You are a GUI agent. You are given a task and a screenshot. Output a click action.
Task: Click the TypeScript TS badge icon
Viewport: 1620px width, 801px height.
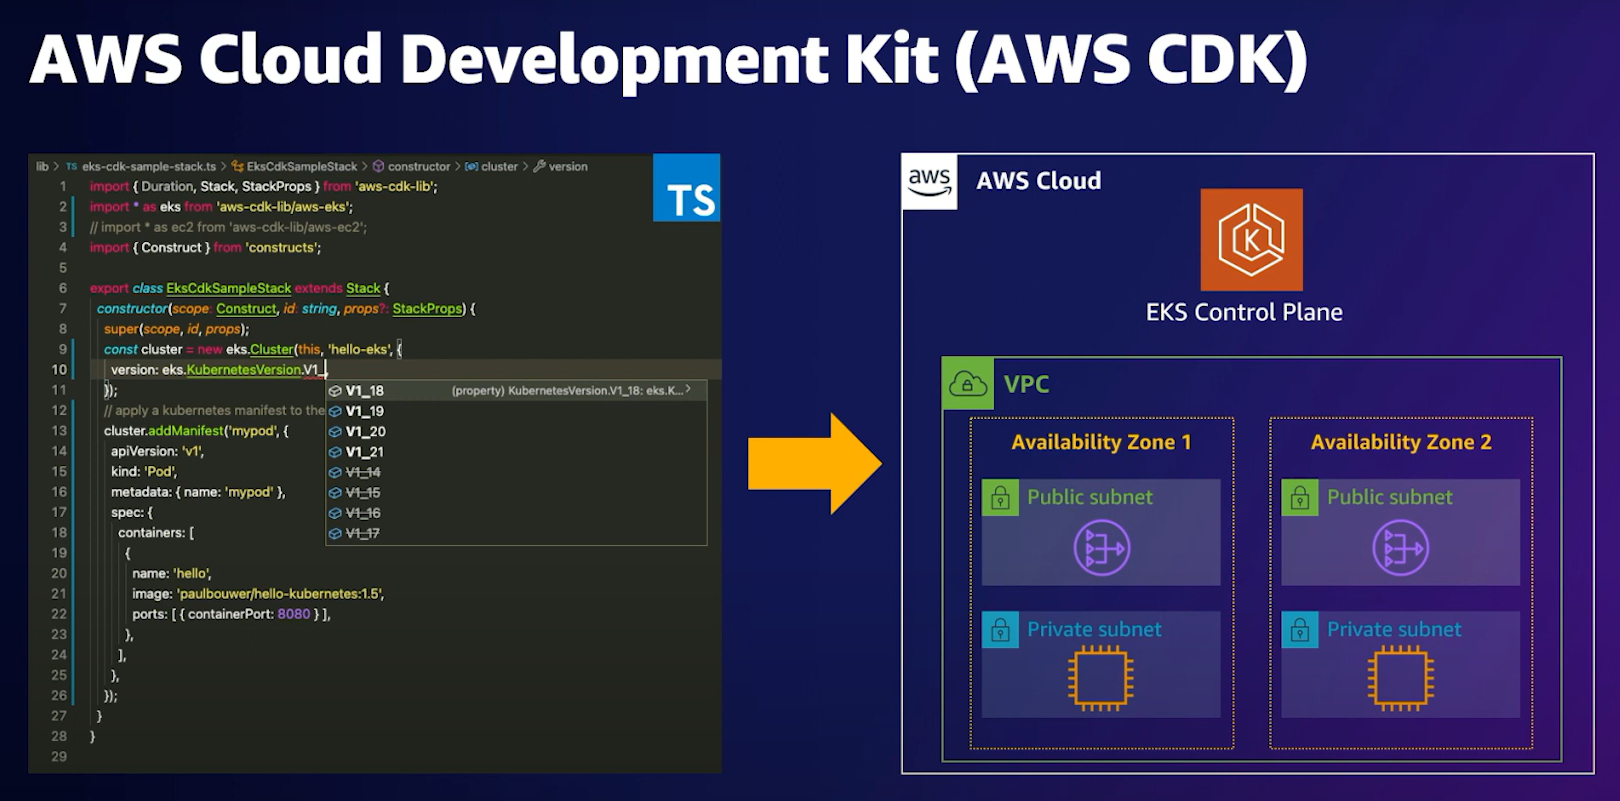click(686, 187)
